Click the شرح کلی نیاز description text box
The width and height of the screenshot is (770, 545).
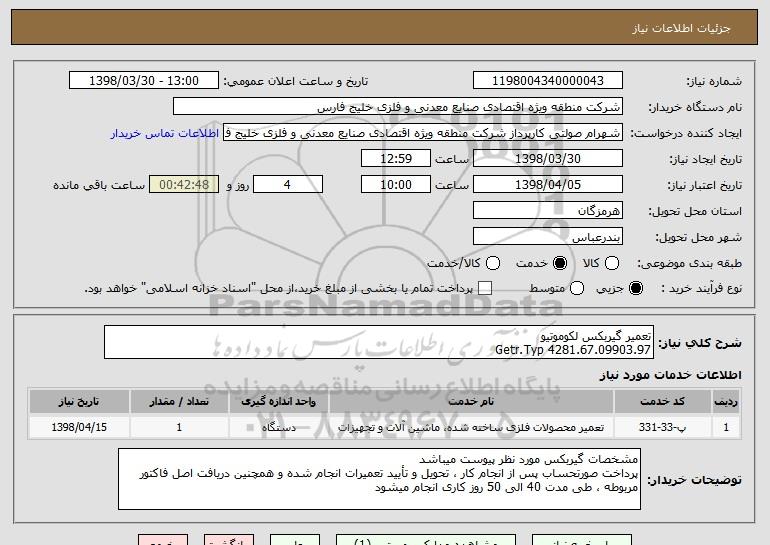coord(379,342)
